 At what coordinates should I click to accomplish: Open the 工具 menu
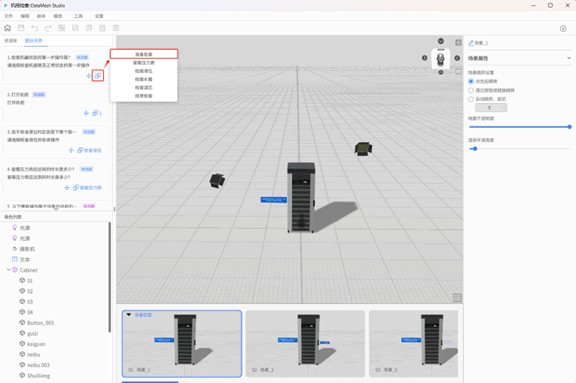(78, 16)
